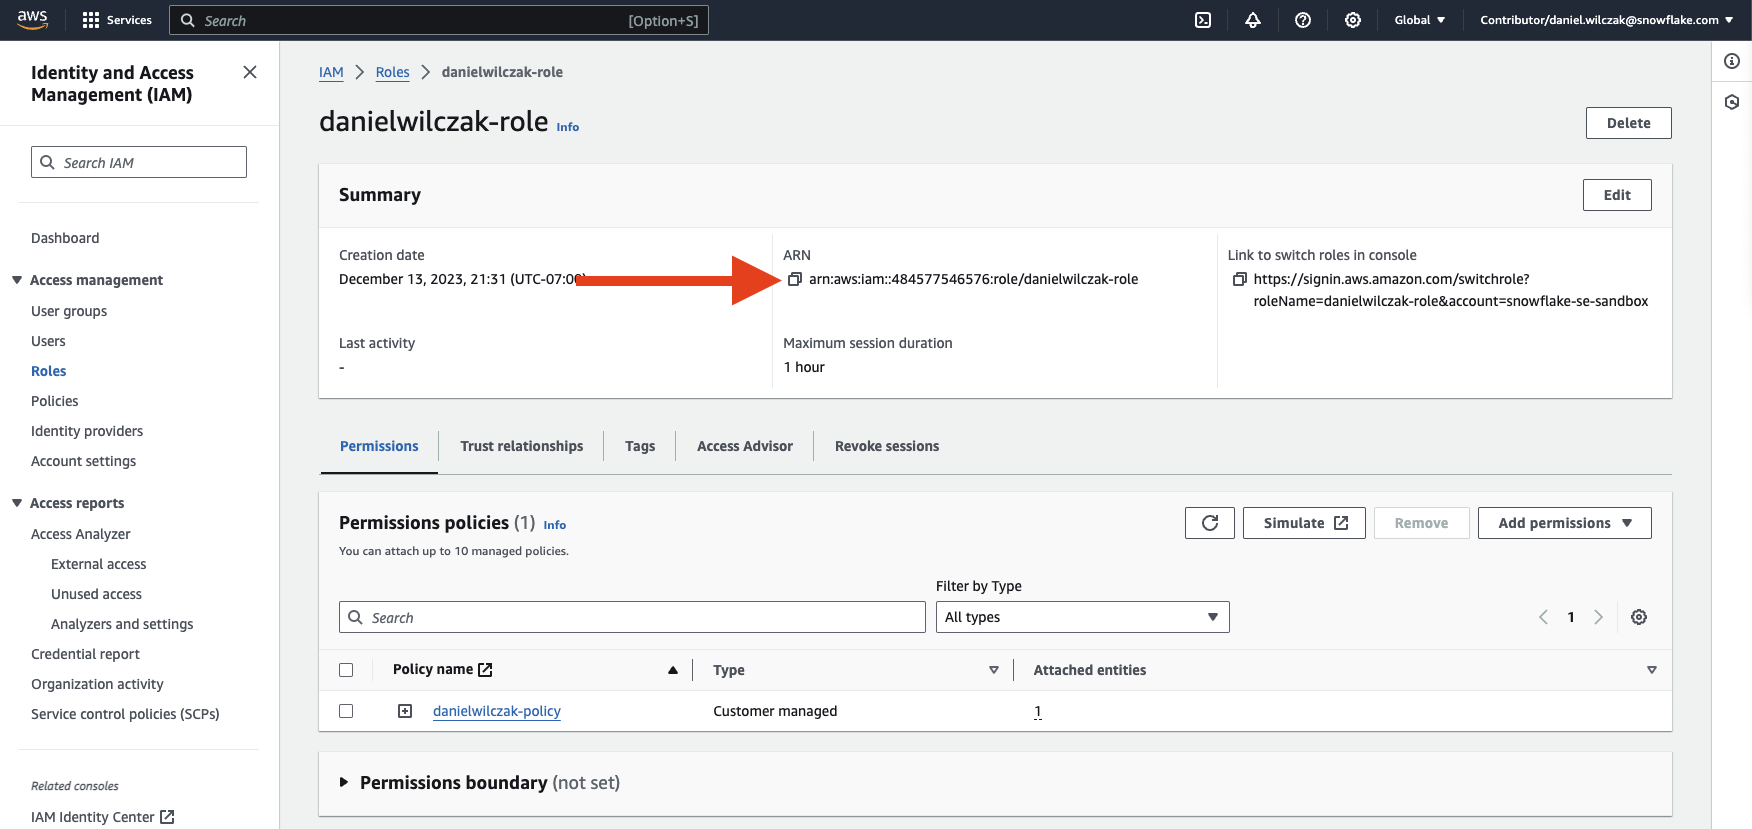Expand the danielwilczak-policy row details
The height and width of the screenshot is (829, 1752).
[405, 711]
